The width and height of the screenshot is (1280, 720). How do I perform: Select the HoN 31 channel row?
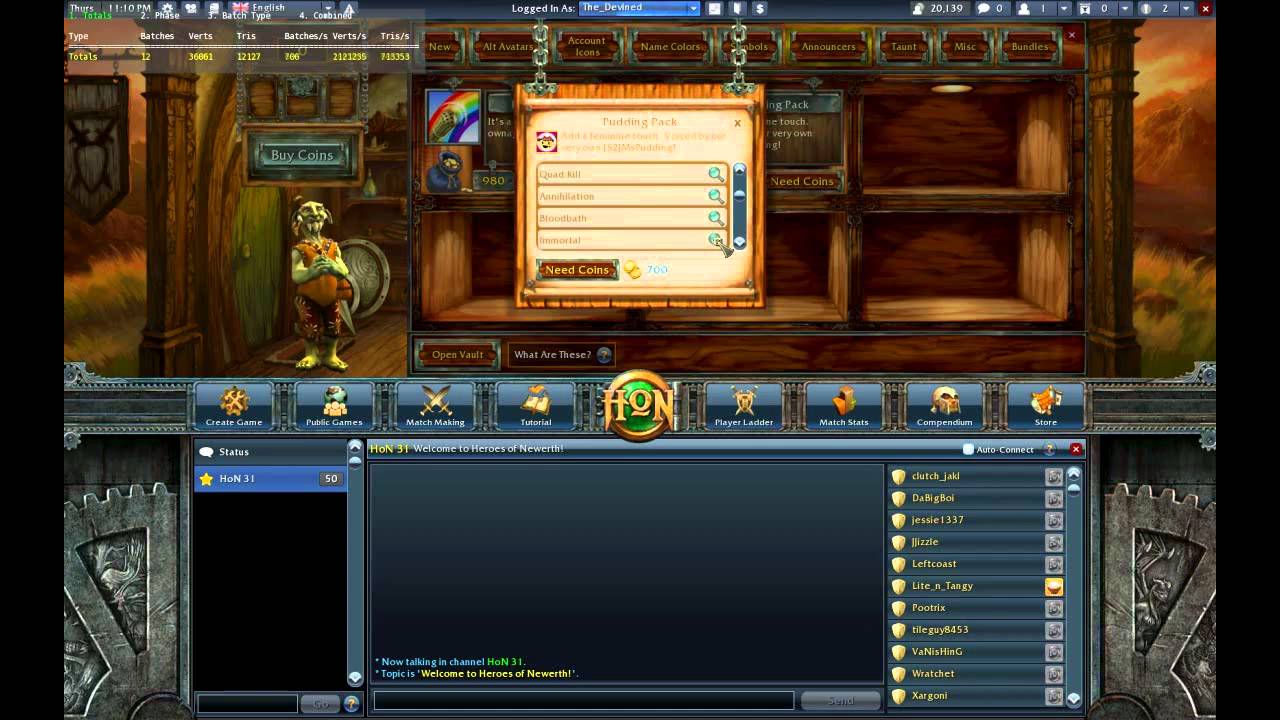tap(270, 479)
